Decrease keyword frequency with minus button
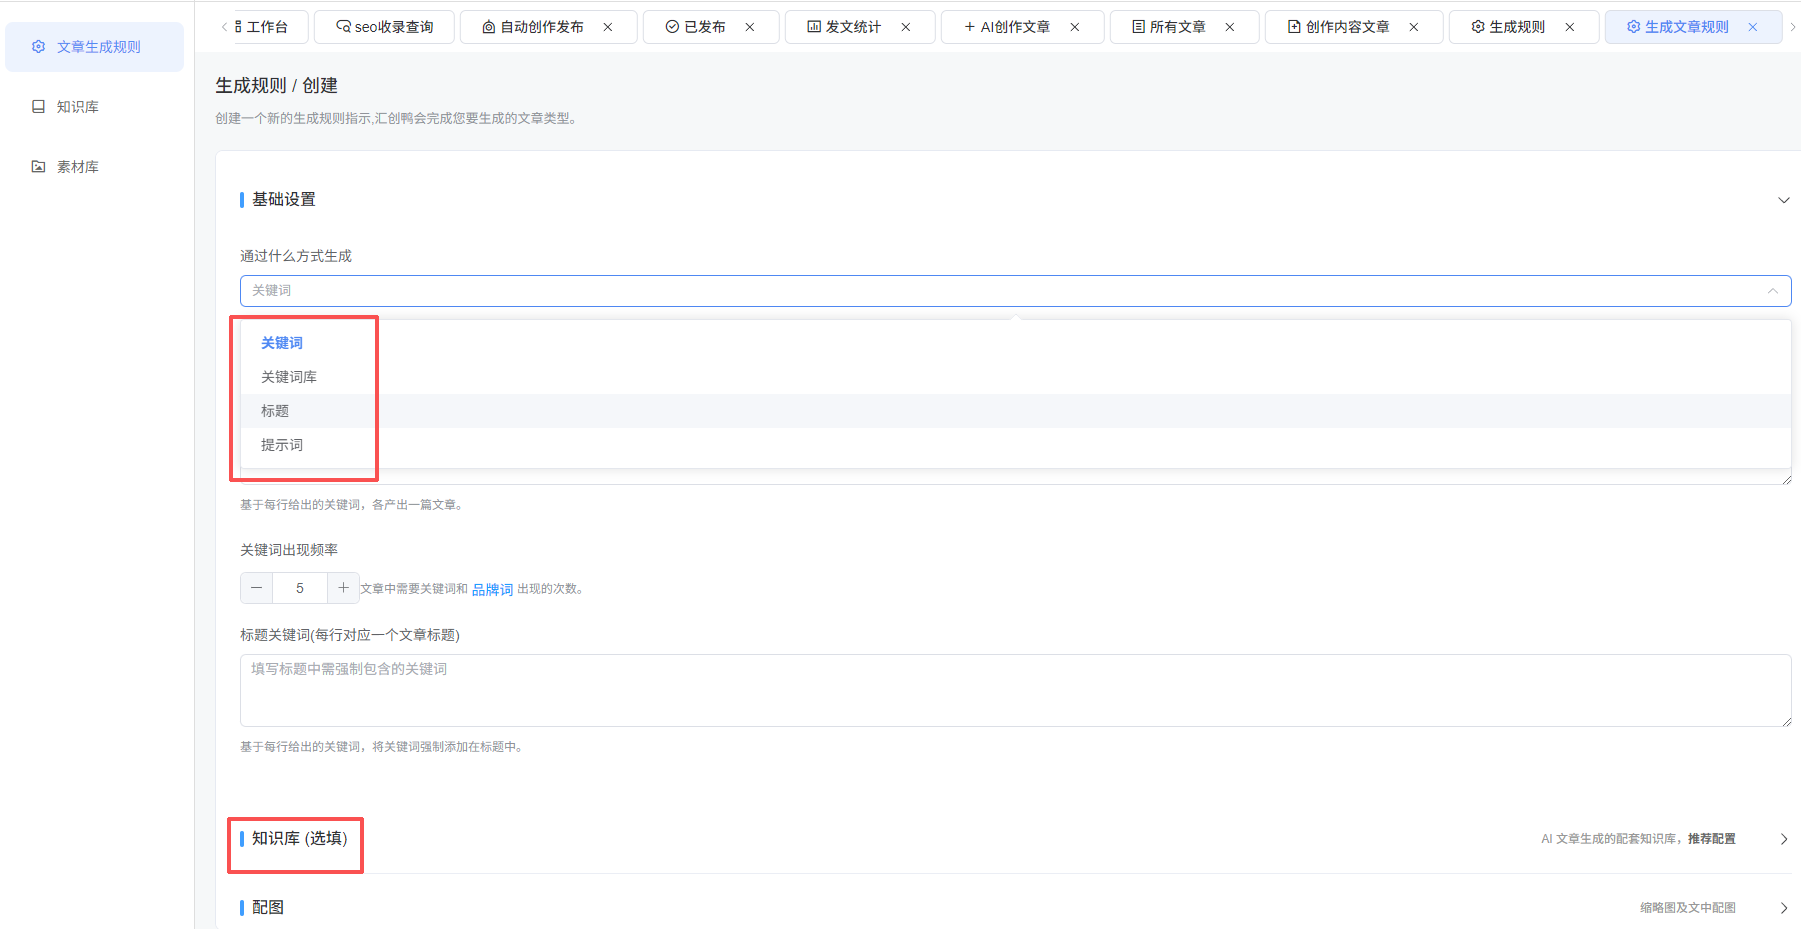The image size is (1801, 929). click(x=257, y=588)
